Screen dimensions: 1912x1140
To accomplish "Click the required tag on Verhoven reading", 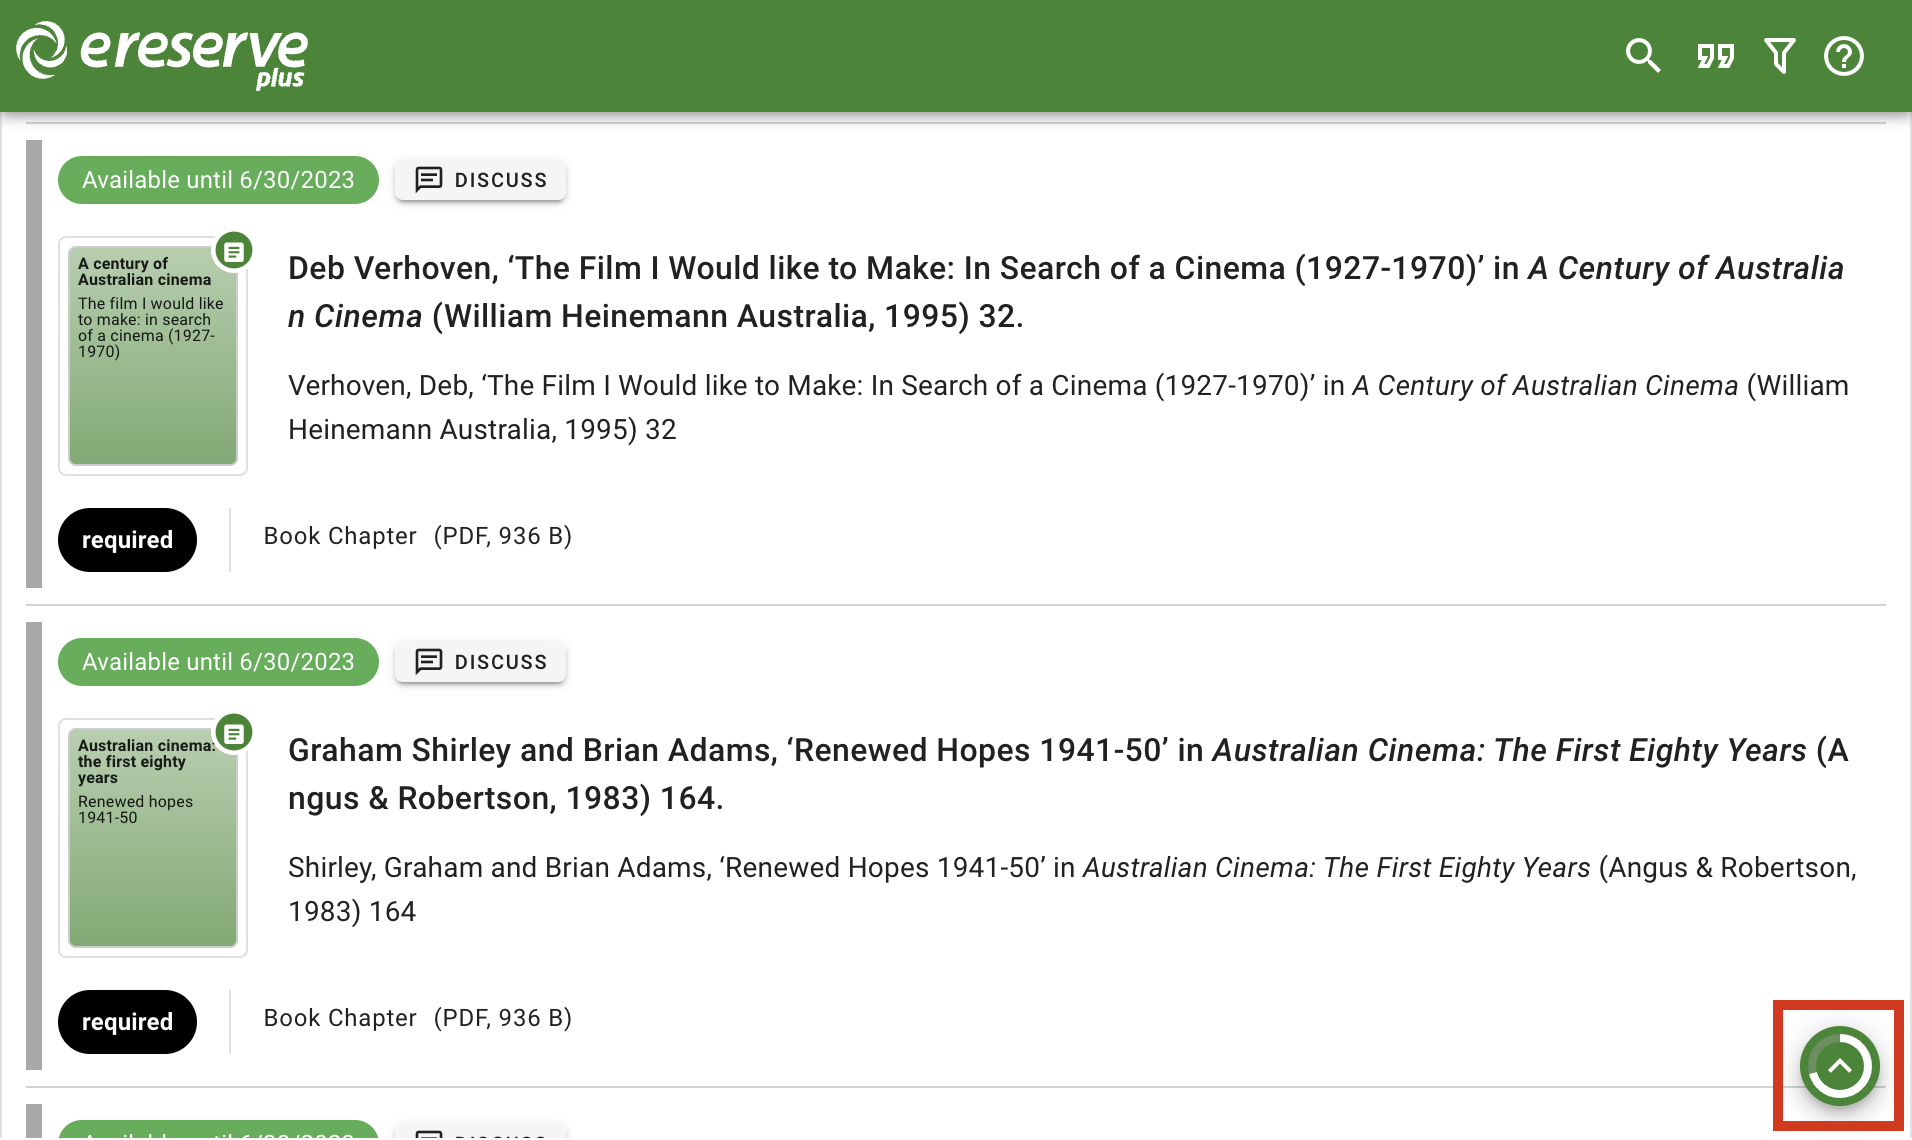I will click(x=127, y=540).
